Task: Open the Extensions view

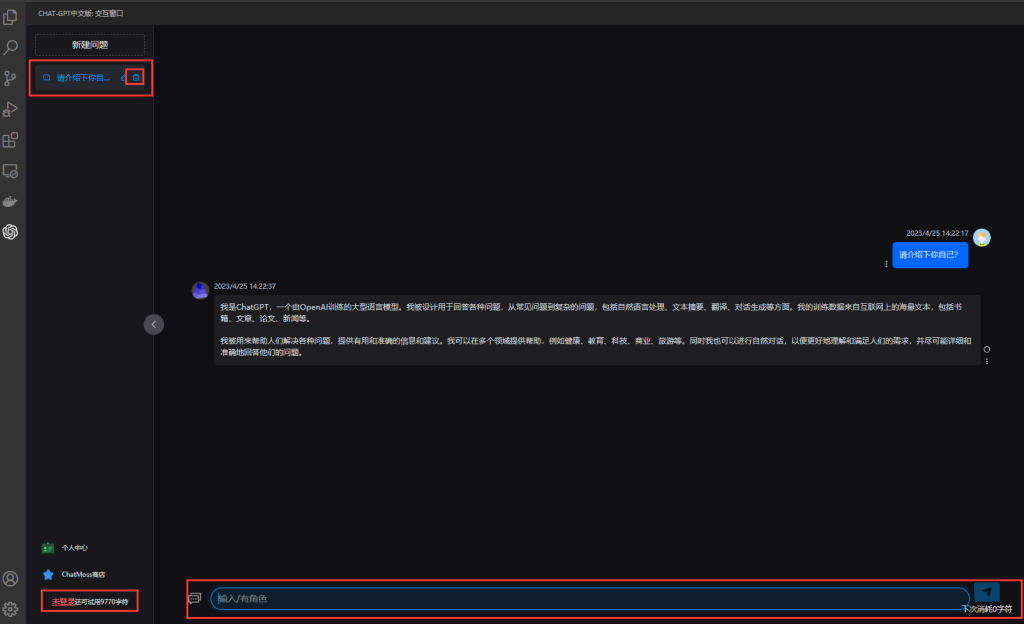Action: [12, 140]
